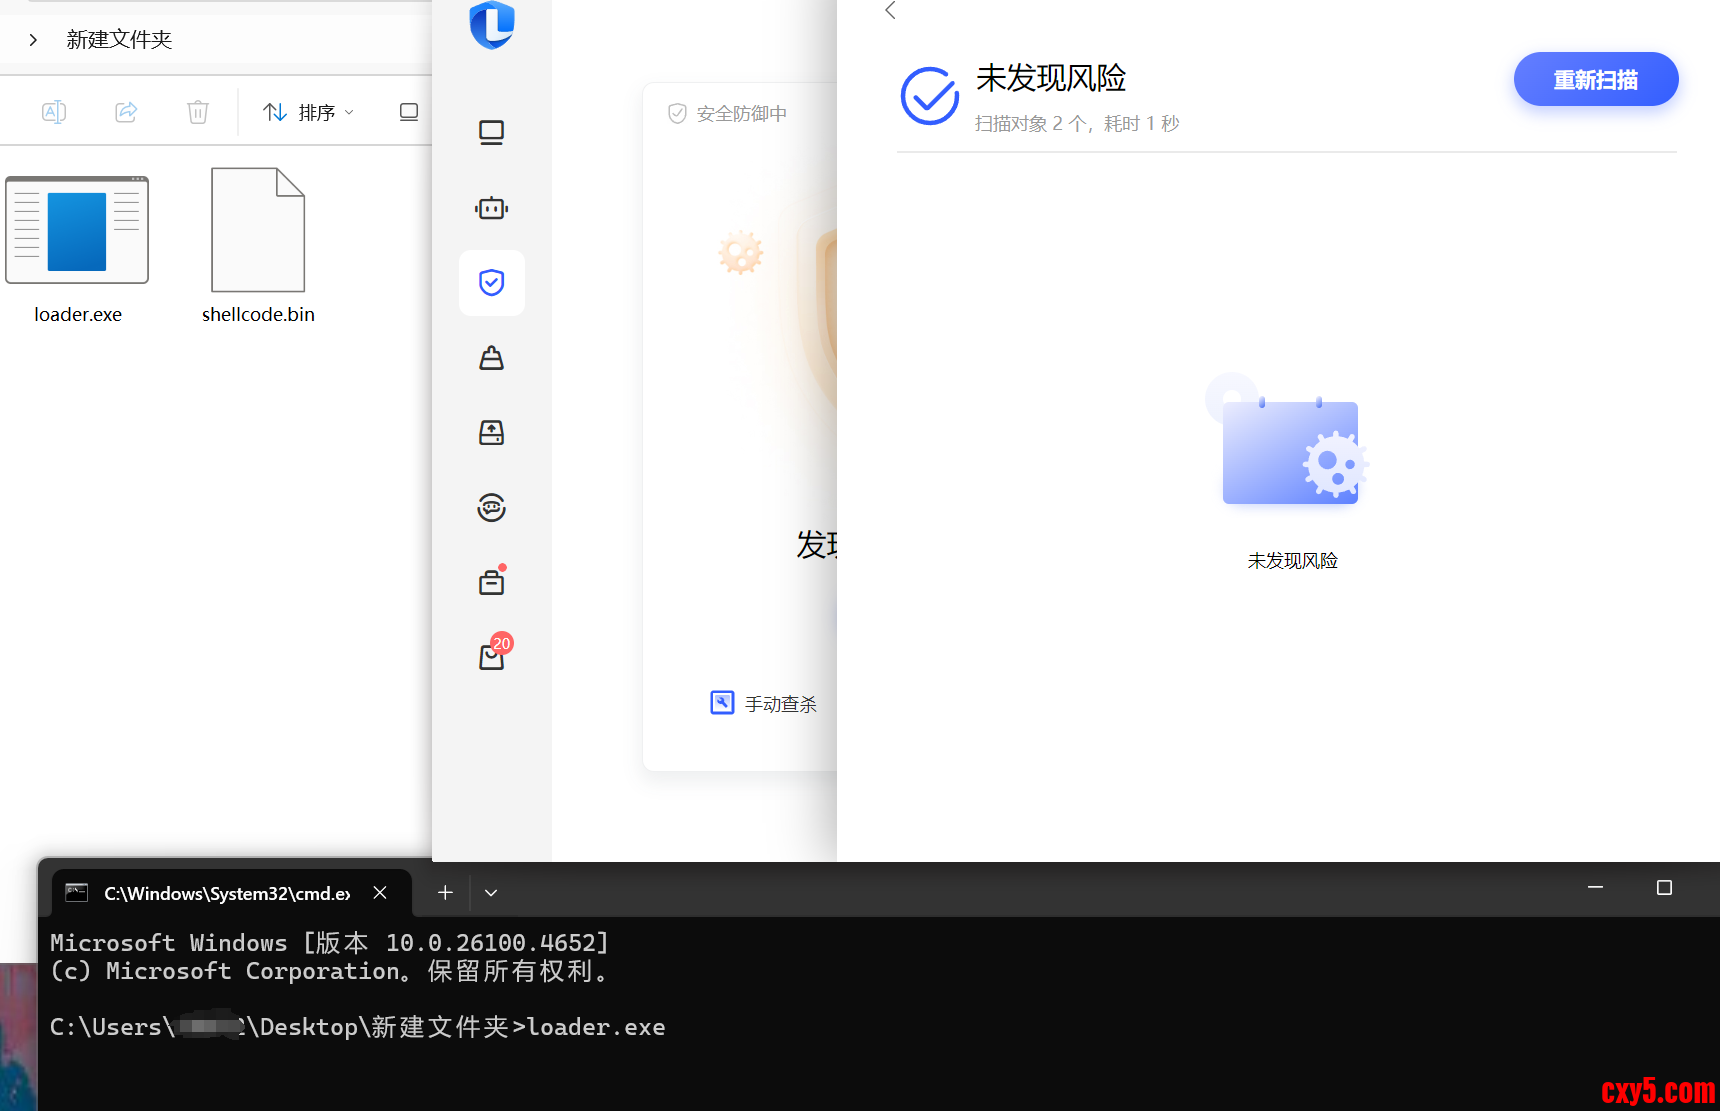
Task: Click the shield protection icon in sidebar
Action: point(491,283)
